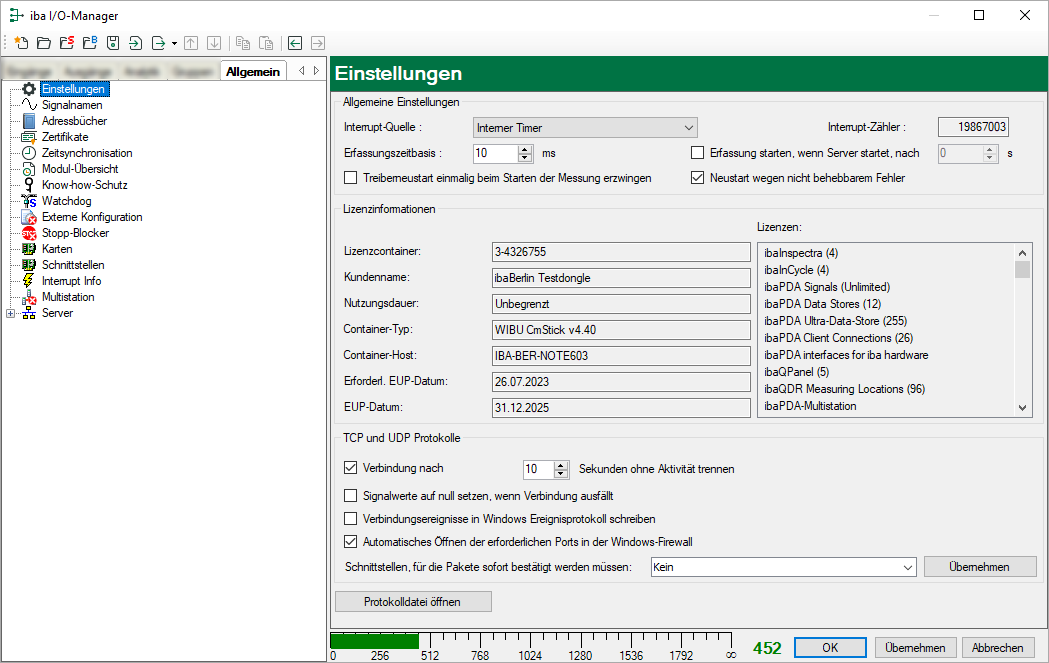The image size is (1049, 663).
Task: Click the new configuration toolbar icon
Action: [20, 43]
